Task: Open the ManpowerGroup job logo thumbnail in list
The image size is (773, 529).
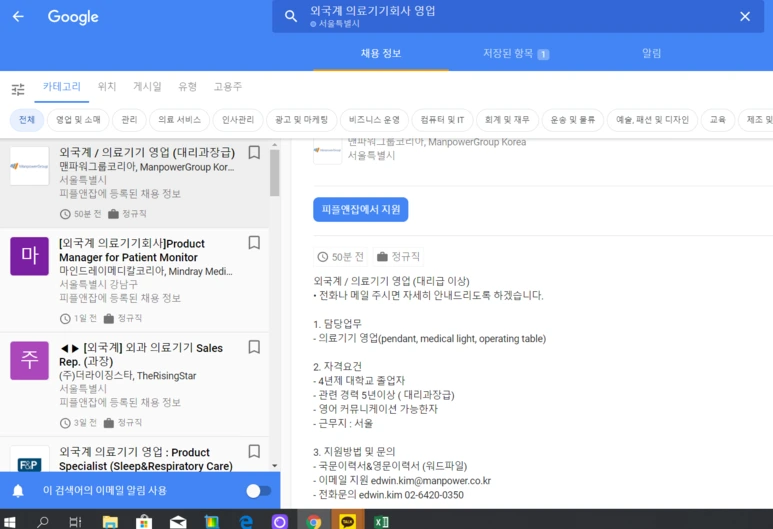Action: pyautogui.click(x=30, y=166)
